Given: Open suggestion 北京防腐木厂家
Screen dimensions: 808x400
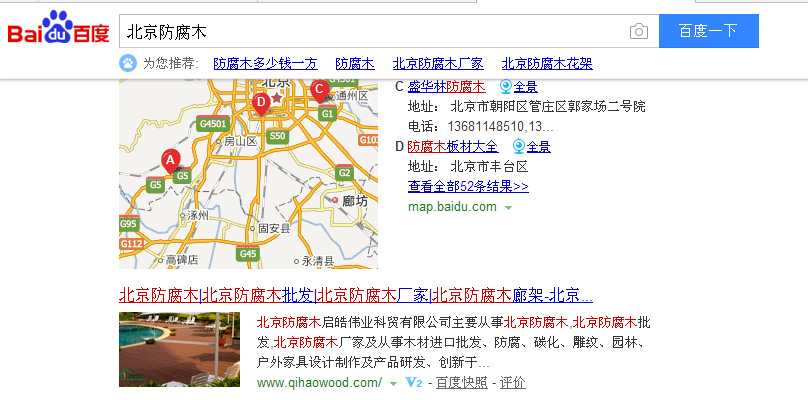Looking at the screenshot, I should pyautogui.click(x=438, y=64).
